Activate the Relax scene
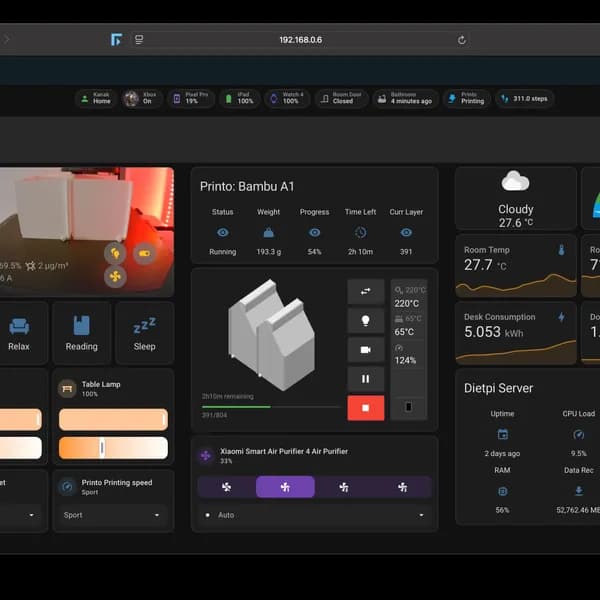 (19, 333)
